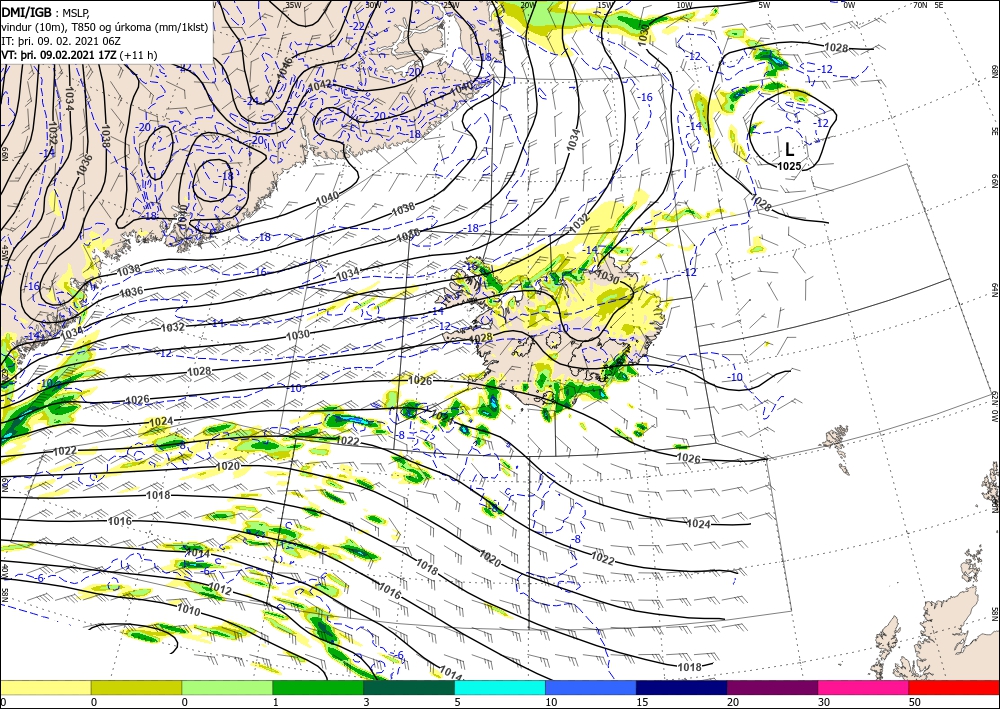Click the '1046' isobar label
The image size is (1000, 709).
pyautogui.click(x=284, y=68)
